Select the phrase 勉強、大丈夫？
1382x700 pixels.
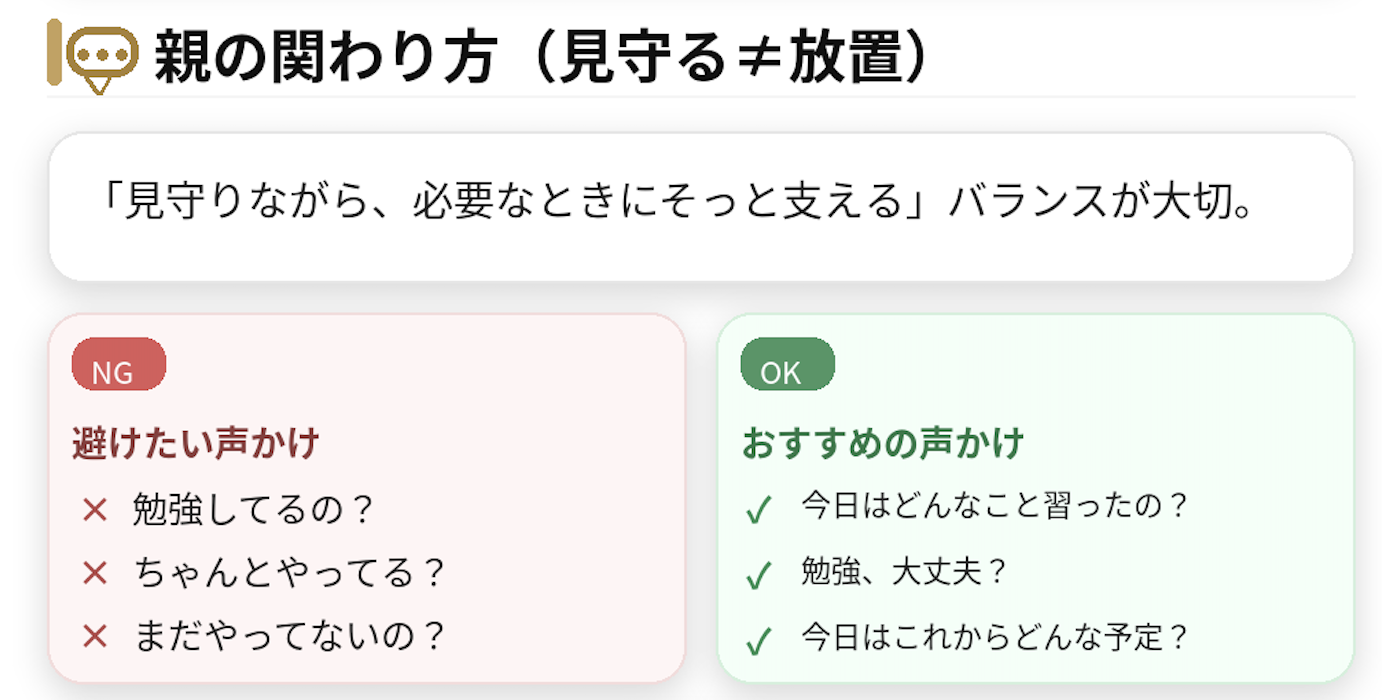(902, 572)
